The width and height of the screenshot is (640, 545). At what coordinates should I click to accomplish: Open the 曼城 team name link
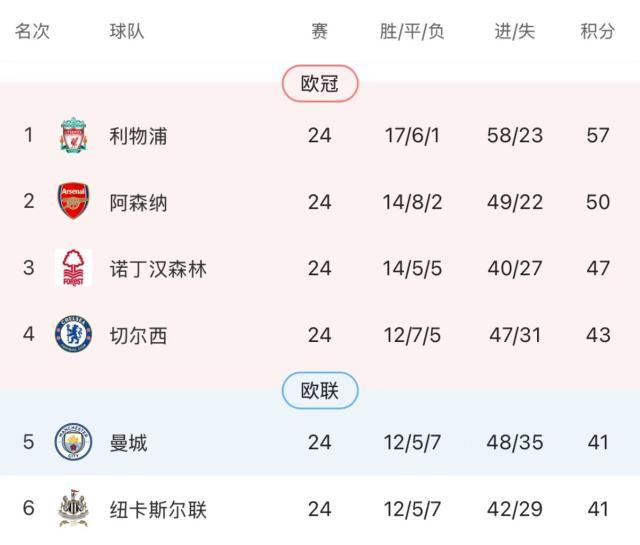[x=128, y=442]
